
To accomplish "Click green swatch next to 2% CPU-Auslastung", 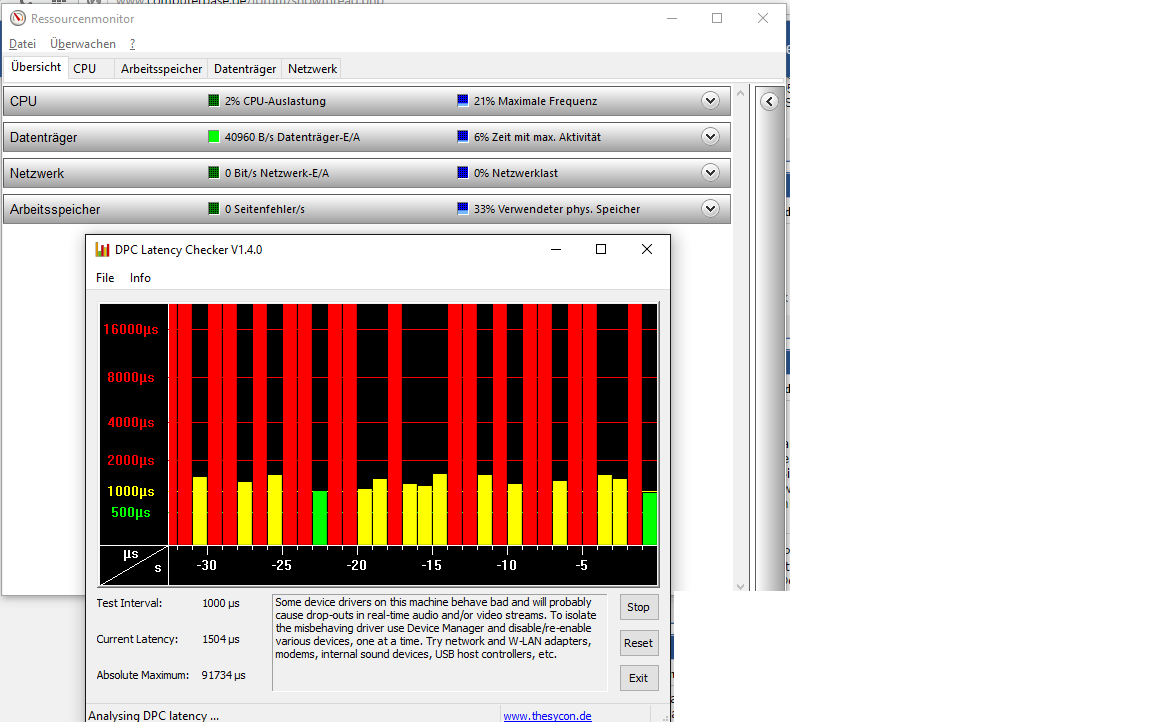I will [214, 101].
